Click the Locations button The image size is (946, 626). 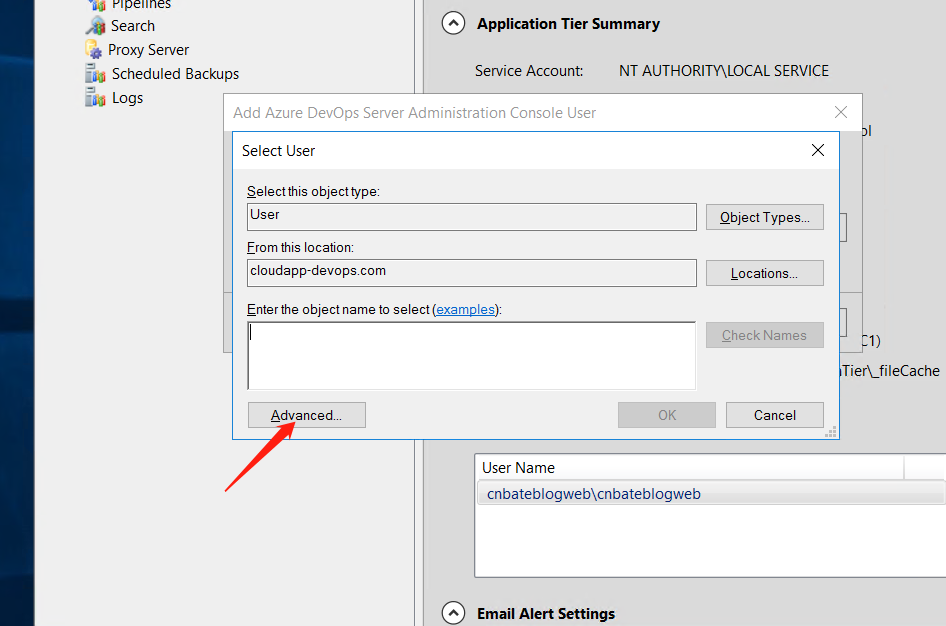coord(764,273)
